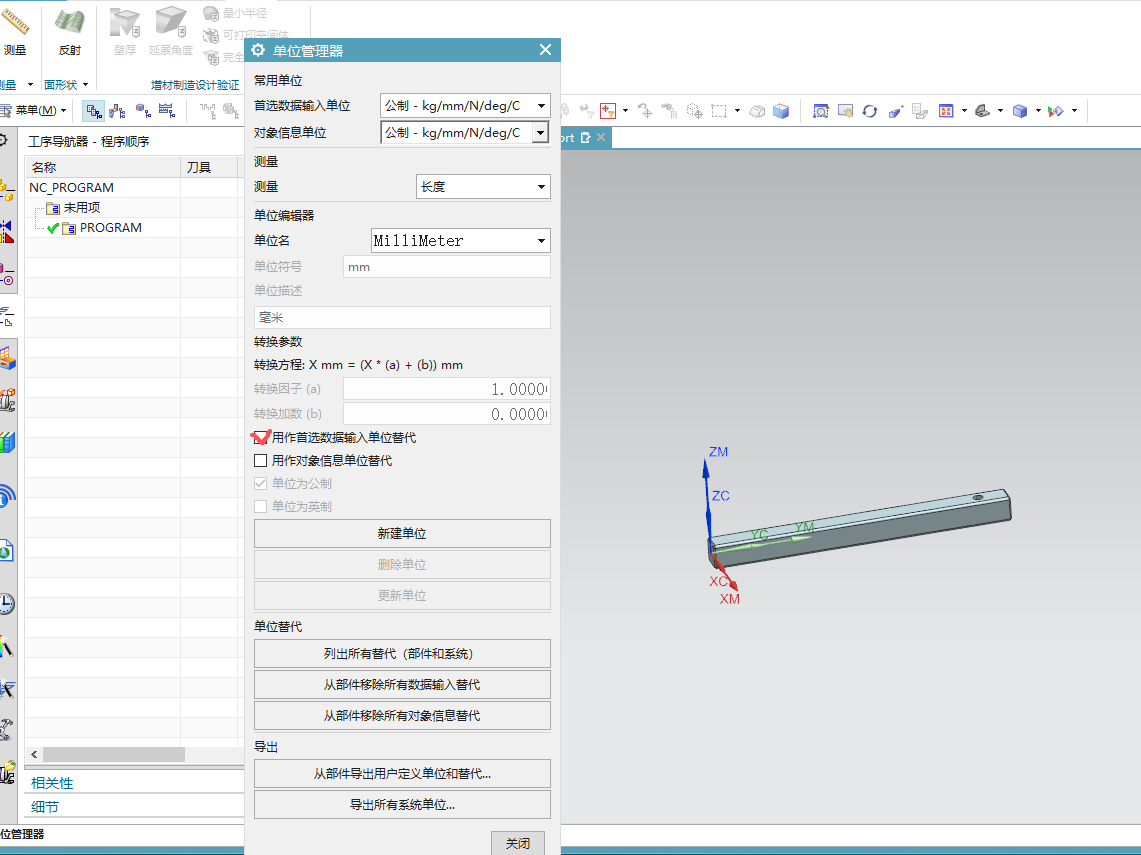Viewport: 1141px width, 855px height.
Task: Click the 单位为公制 checkbox
Action: tap(261, 483)
